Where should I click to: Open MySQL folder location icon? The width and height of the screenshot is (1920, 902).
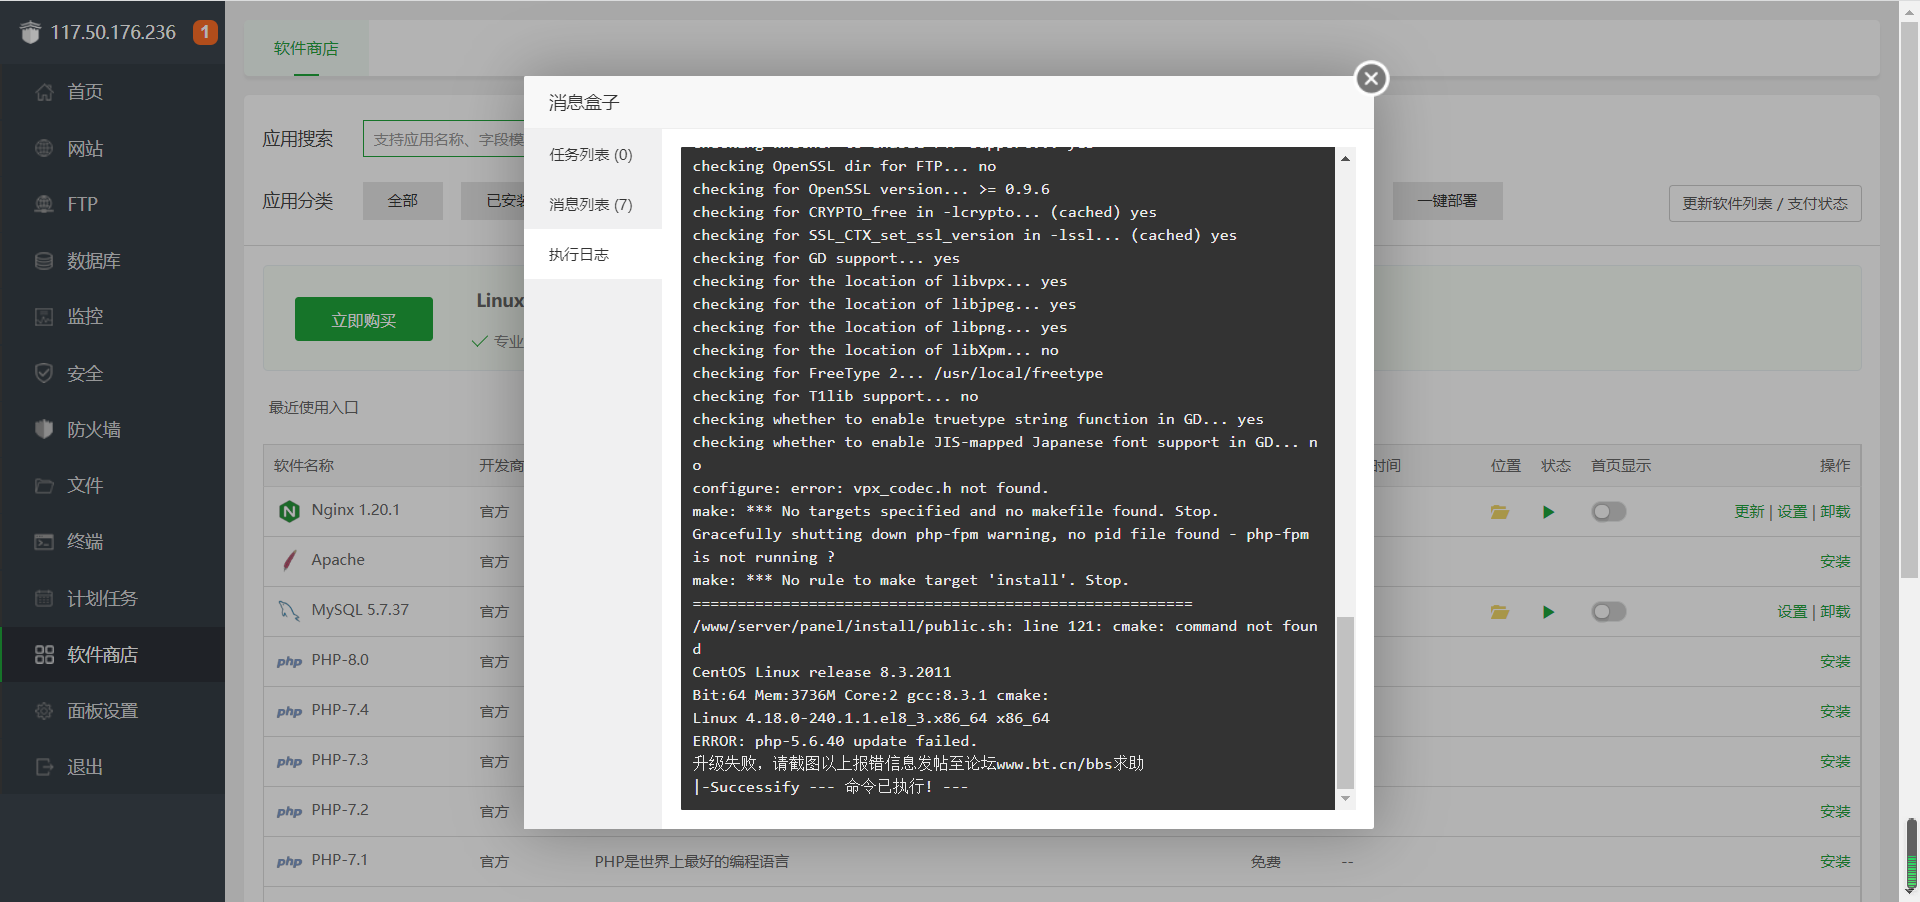point(1499,612)
